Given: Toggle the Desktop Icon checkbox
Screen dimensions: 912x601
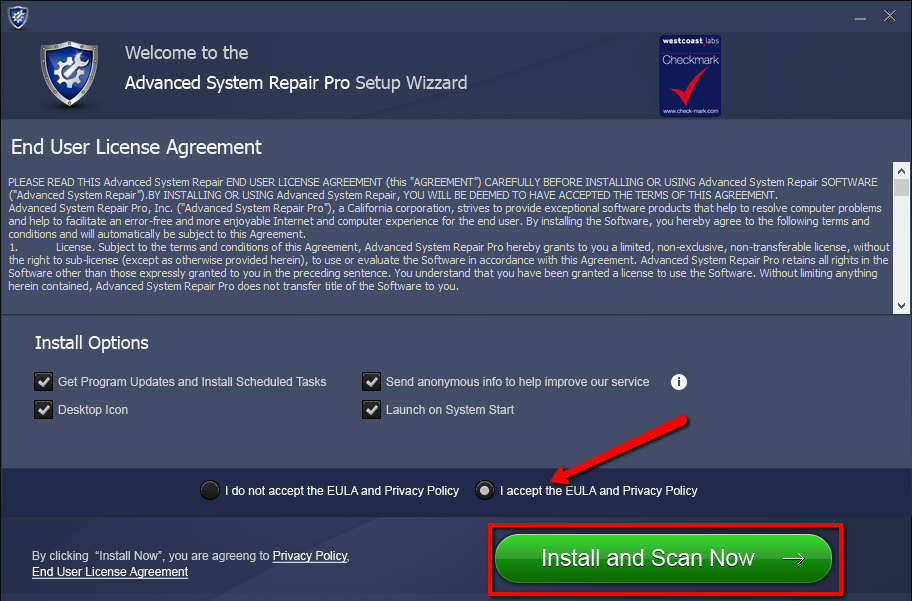Looking at the screenshot, I should (44, 410).
